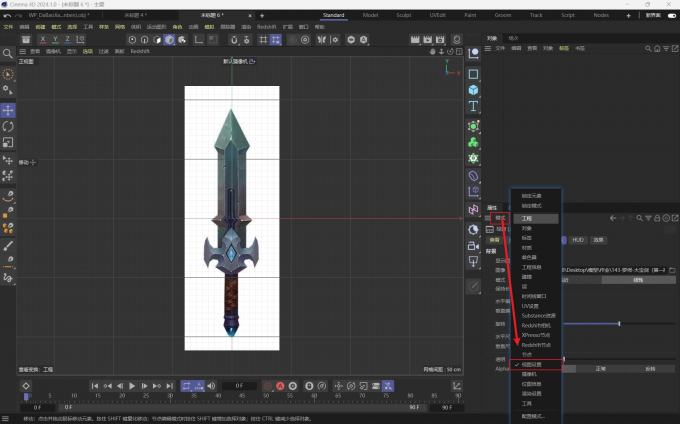The height and width of the screenshot is (424, 680).
Task: Open the layout dropdown beside the plus button
Action: pos(653,15)
